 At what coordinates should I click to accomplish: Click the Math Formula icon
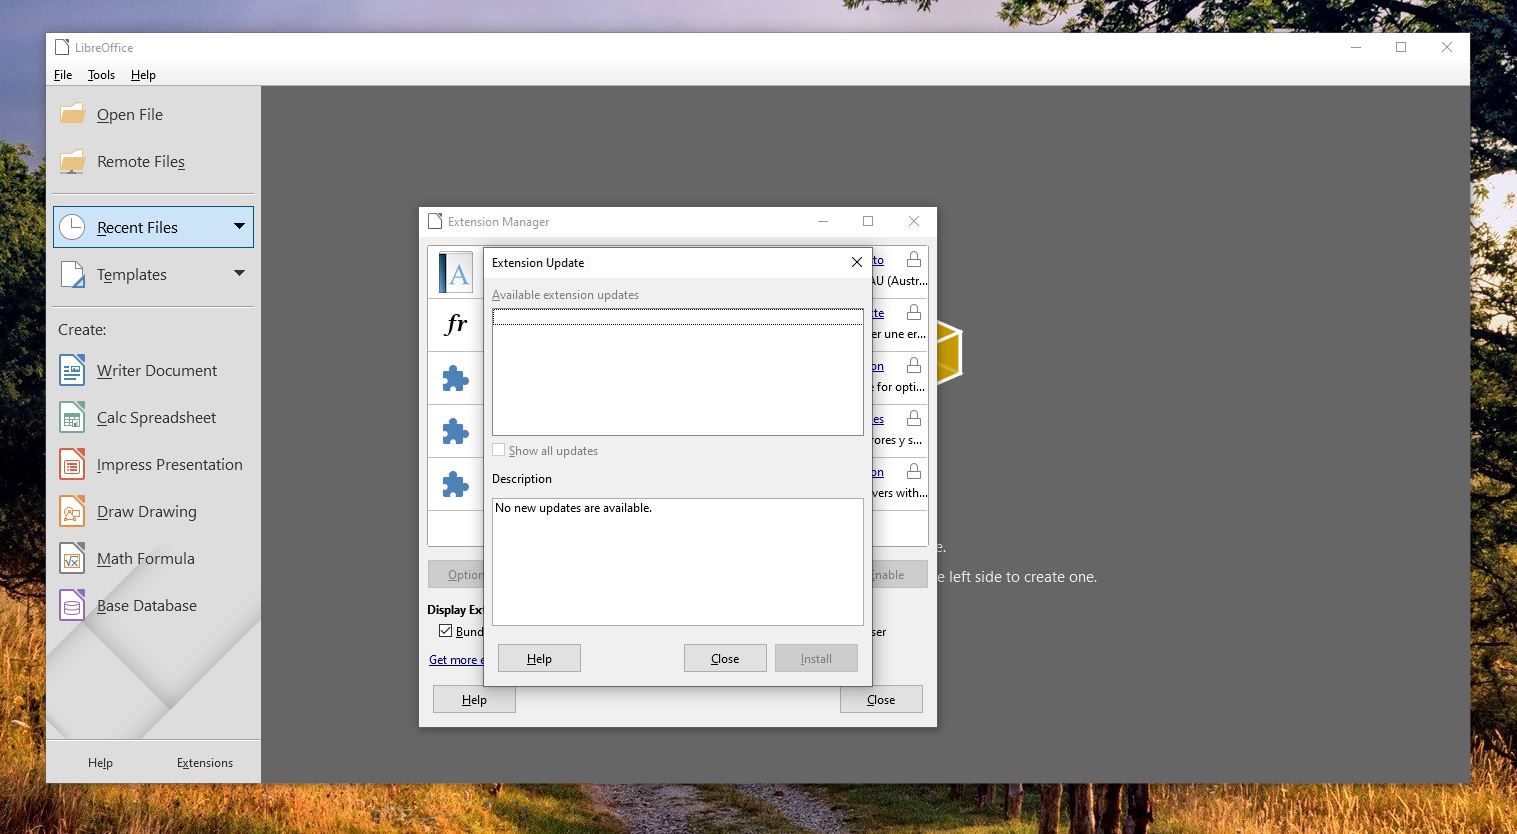pos(72,558)
